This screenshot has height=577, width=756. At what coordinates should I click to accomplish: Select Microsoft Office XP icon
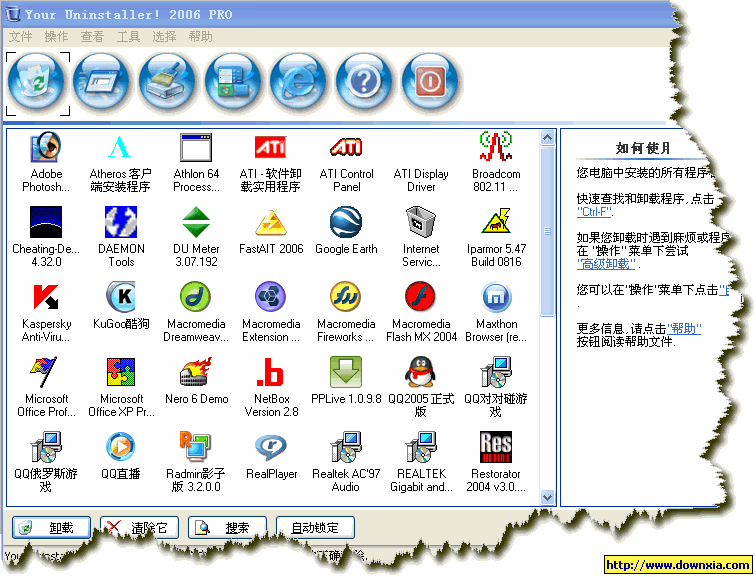(x=121, y=372)
